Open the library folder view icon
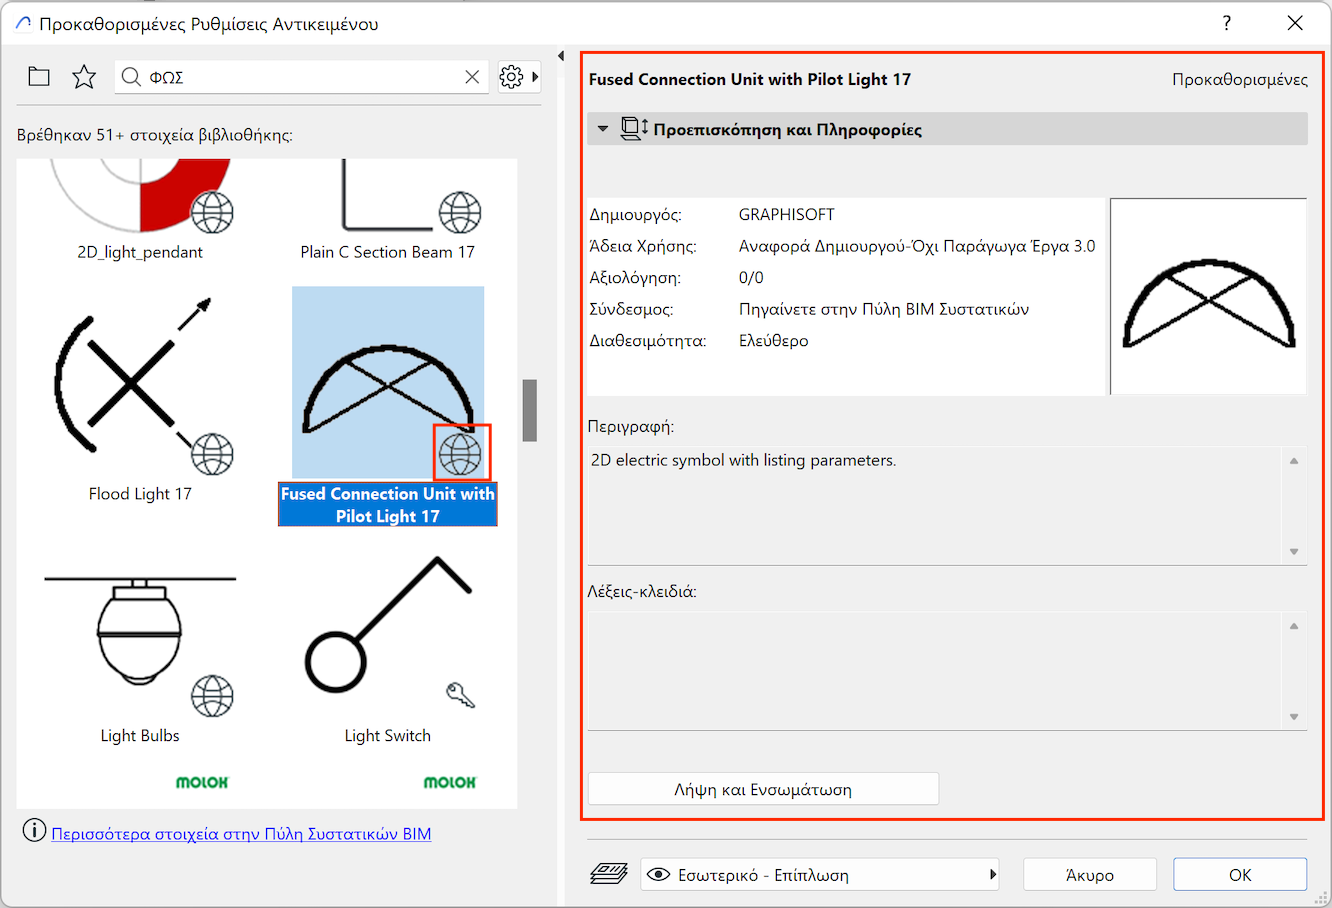This screenshot has width=1332, height=908. (x=39, y=77)
